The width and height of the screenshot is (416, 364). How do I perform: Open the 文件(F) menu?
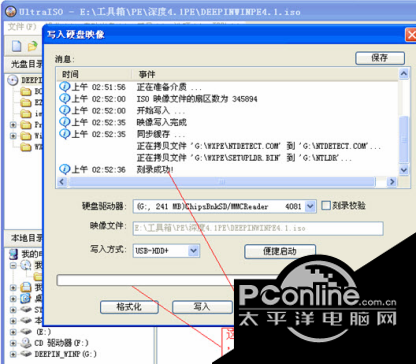pyautogui.click(x=22, y=27)
